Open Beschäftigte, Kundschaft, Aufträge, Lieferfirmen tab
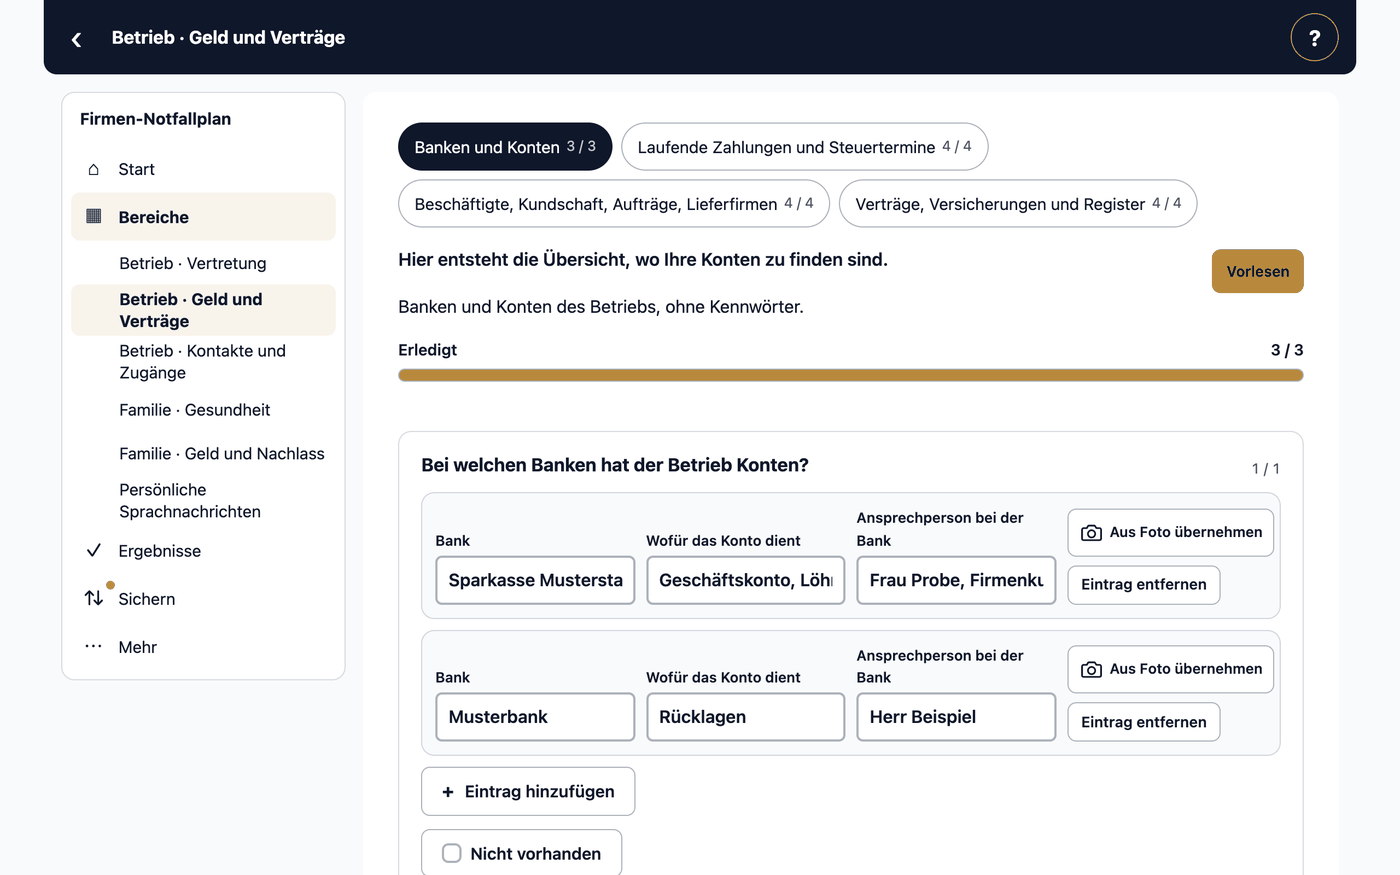This screenshot has height=875, width=1400. 614,204
